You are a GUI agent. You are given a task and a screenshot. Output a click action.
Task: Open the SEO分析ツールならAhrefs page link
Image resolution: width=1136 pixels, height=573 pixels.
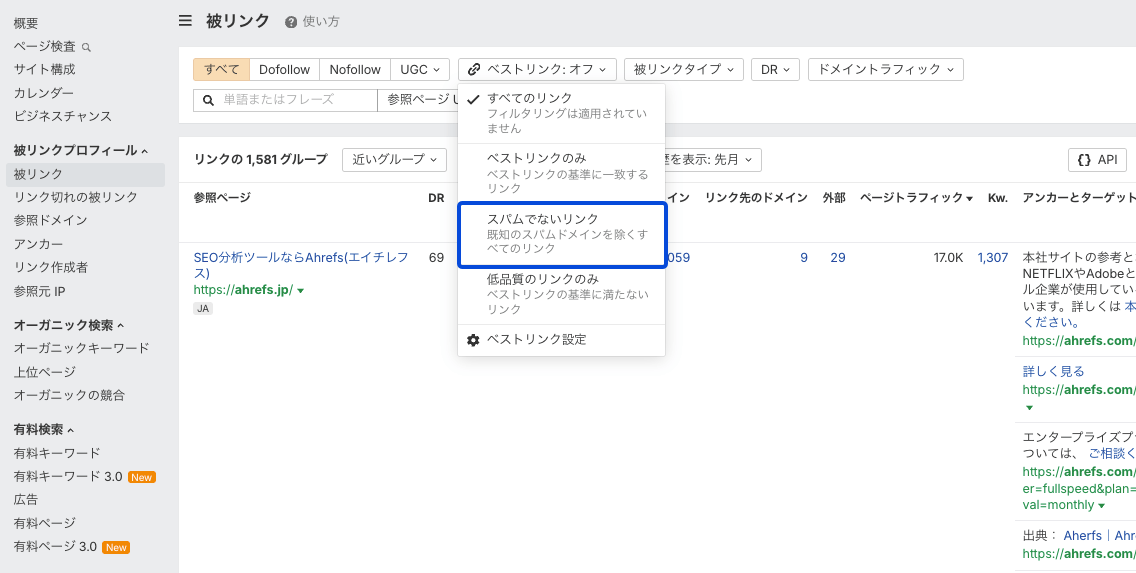300,265
